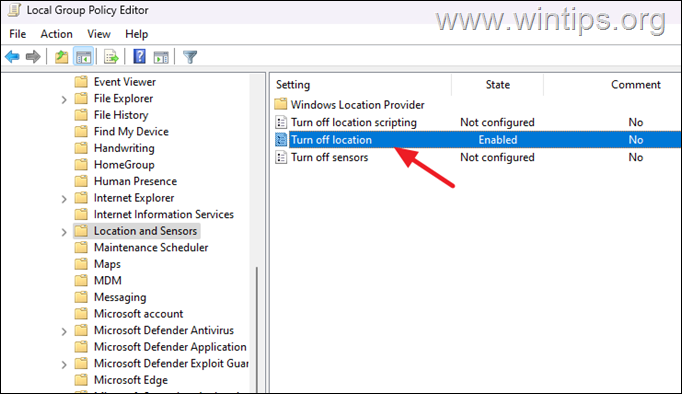Select Microsoft Defender Exploit Guard tree item
The width and height of the screenshot is (682, 394).
pyautogui.click(x=171, y=363)
